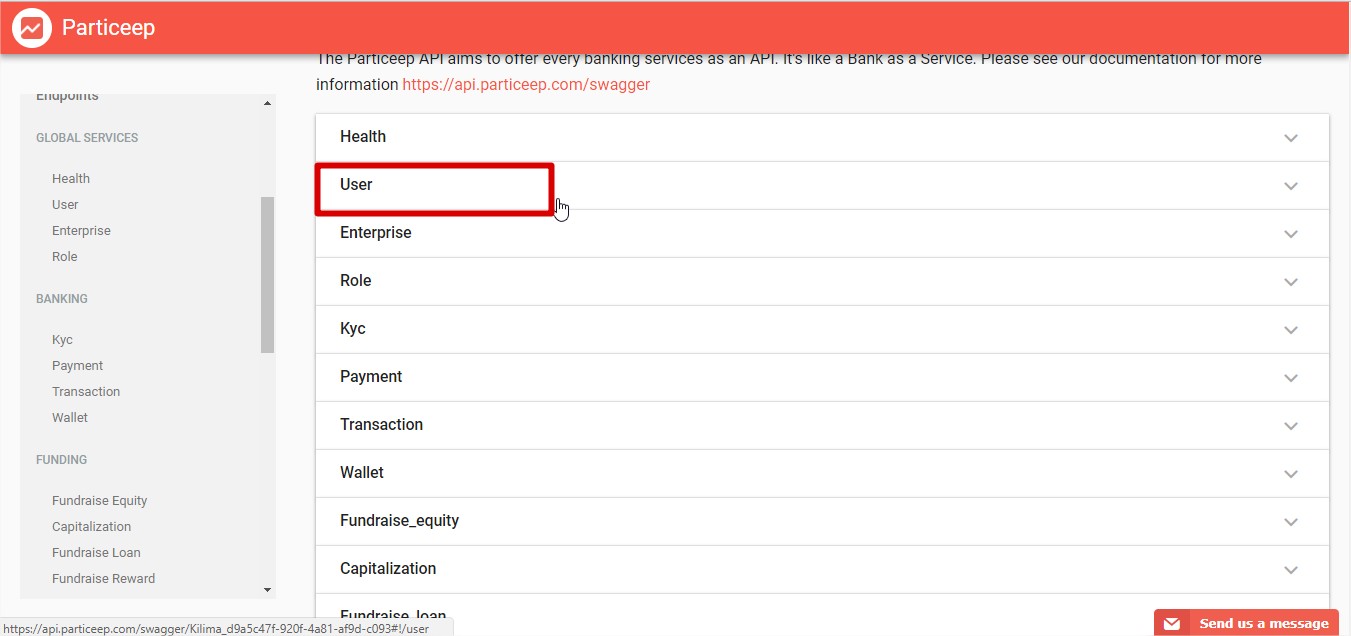Open the Payment panel title
This screenshot has height=636, width=1351.
click(x=371, y=376)
